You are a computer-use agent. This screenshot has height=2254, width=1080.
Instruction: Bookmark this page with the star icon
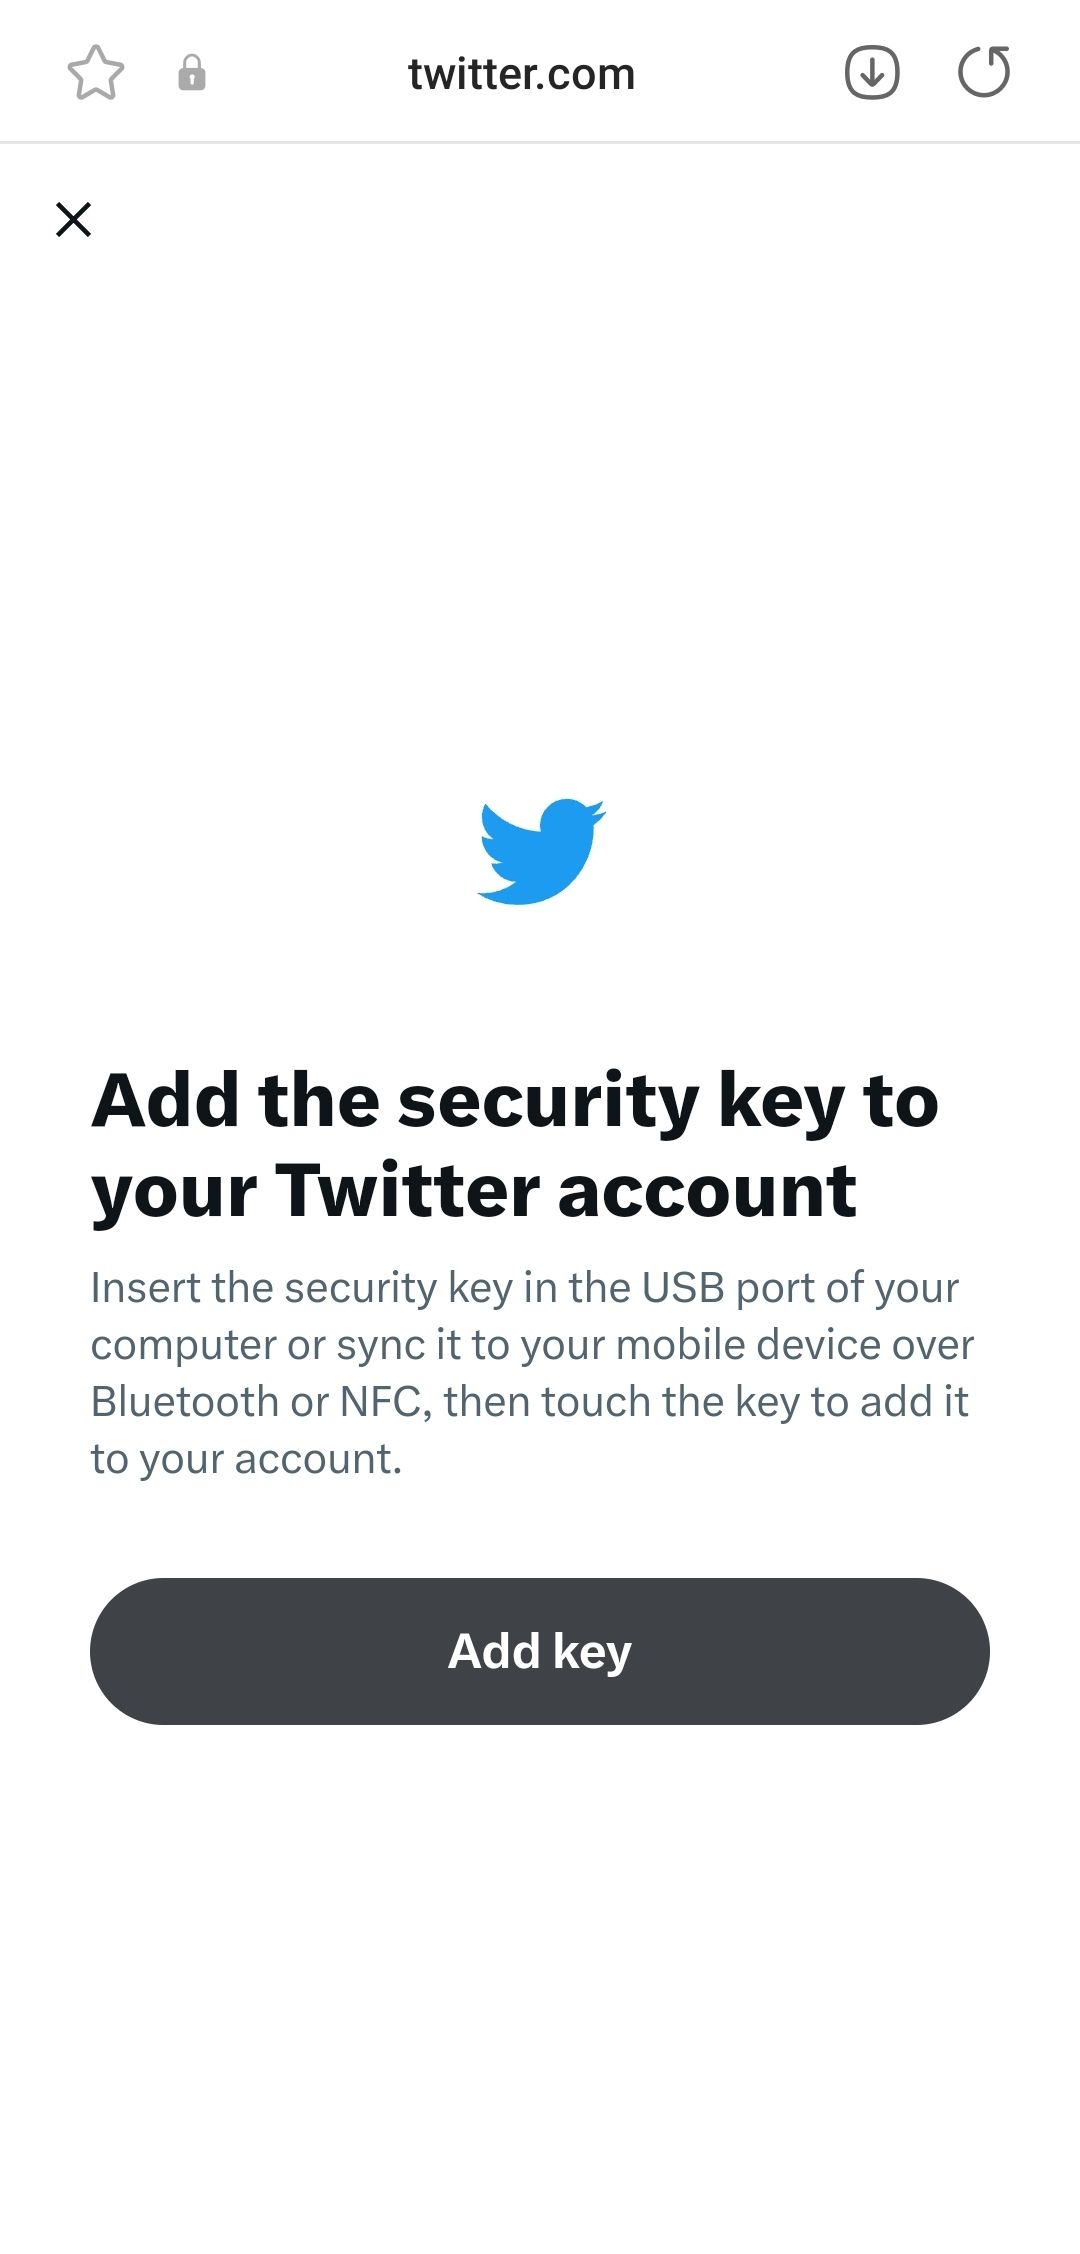tap(95, 73)
